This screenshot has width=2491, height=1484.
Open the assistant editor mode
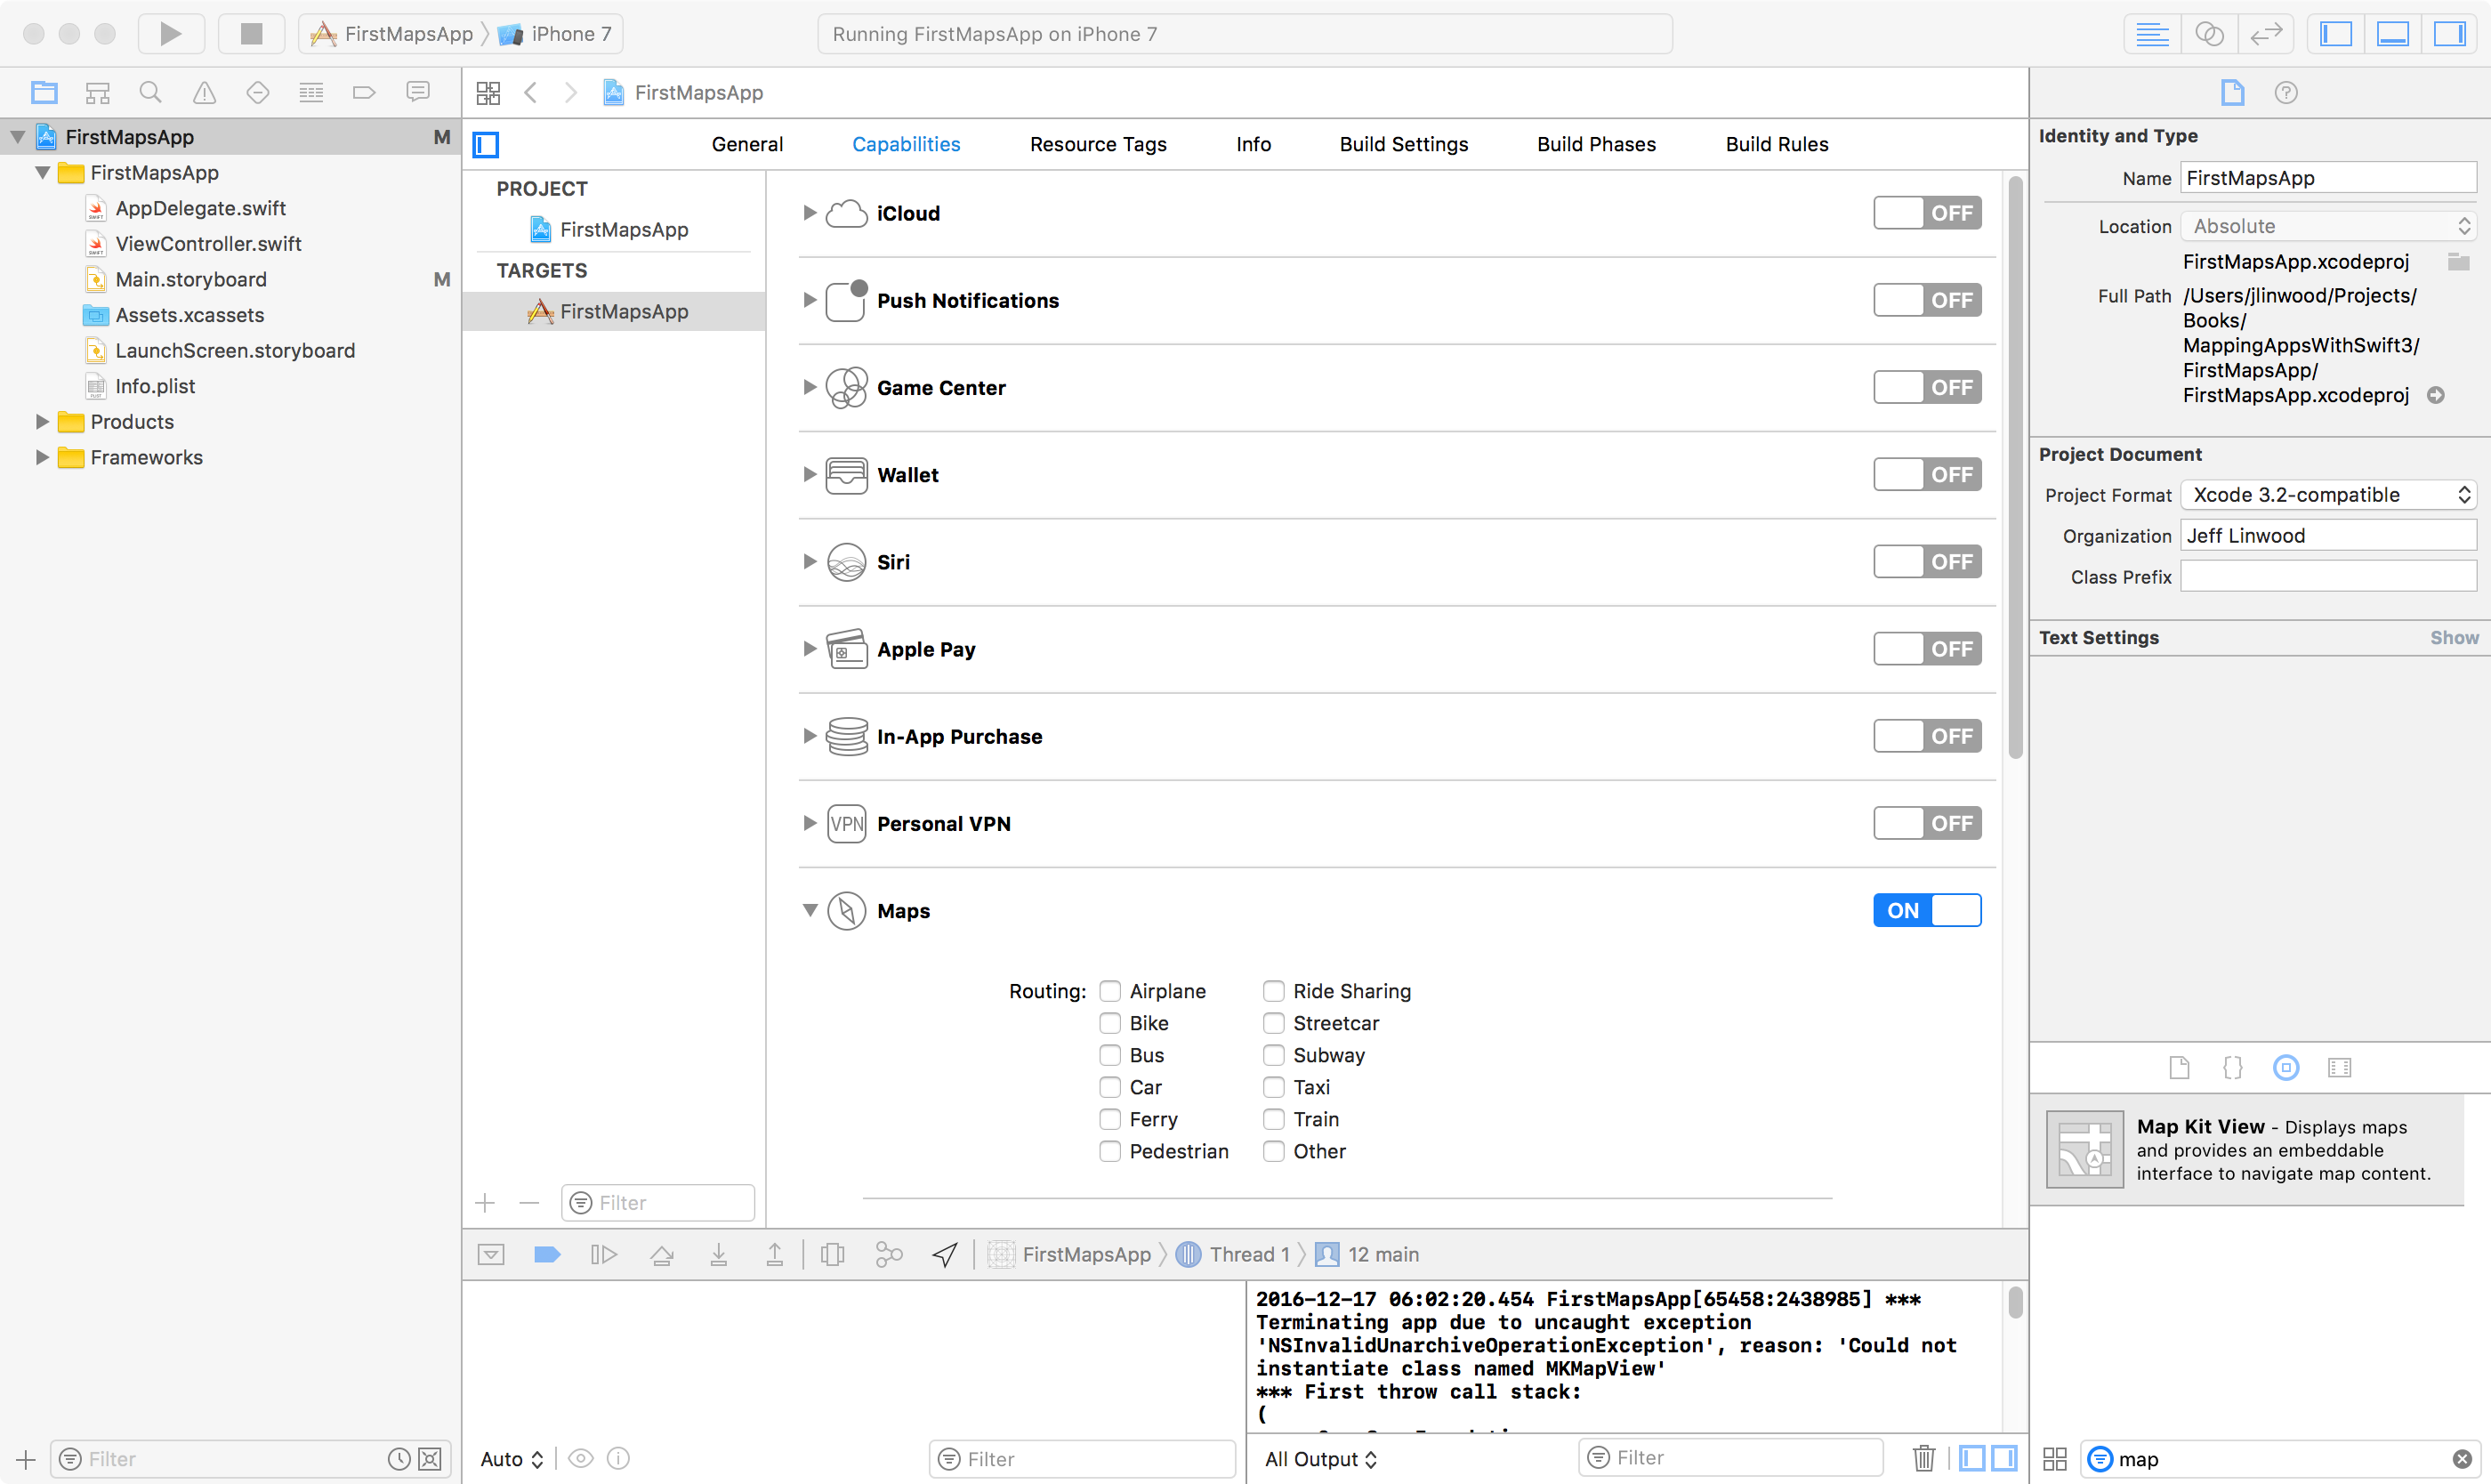pyautogui.click(x=2209, y=34)
